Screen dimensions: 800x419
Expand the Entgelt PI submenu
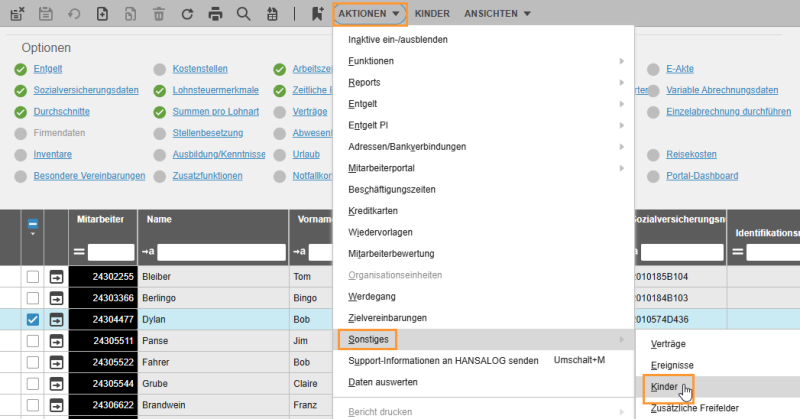[483, 126]
